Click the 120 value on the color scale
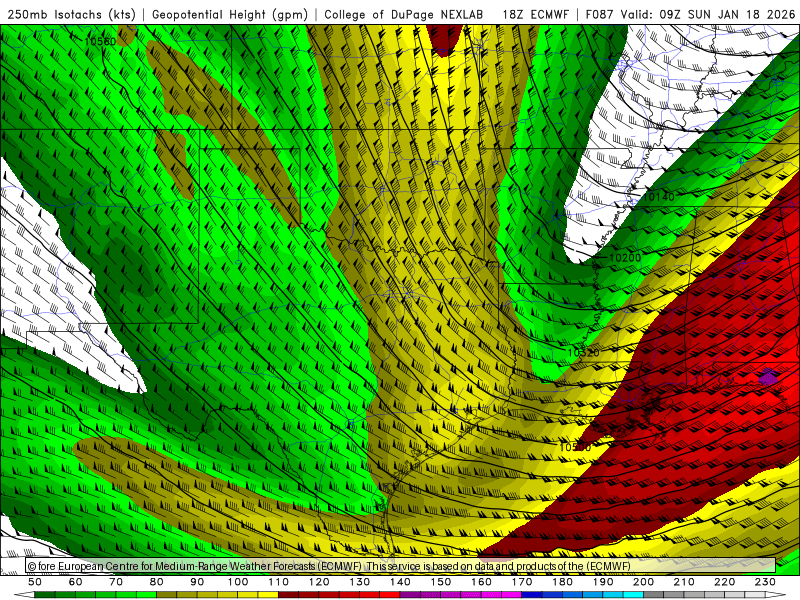Viewport: 800px width, 600px height. pos(319,582)
